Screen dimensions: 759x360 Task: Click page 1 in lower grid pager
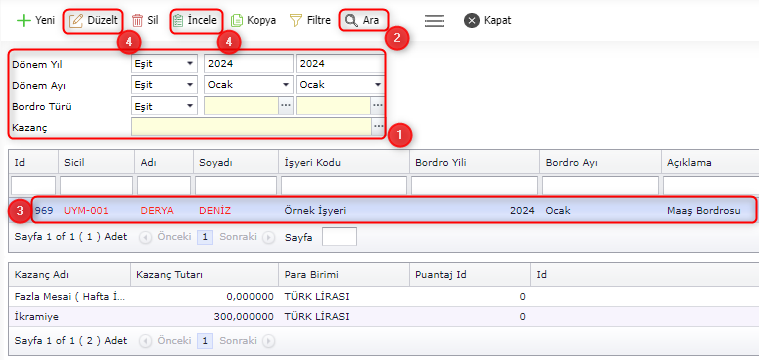[205, 341]
